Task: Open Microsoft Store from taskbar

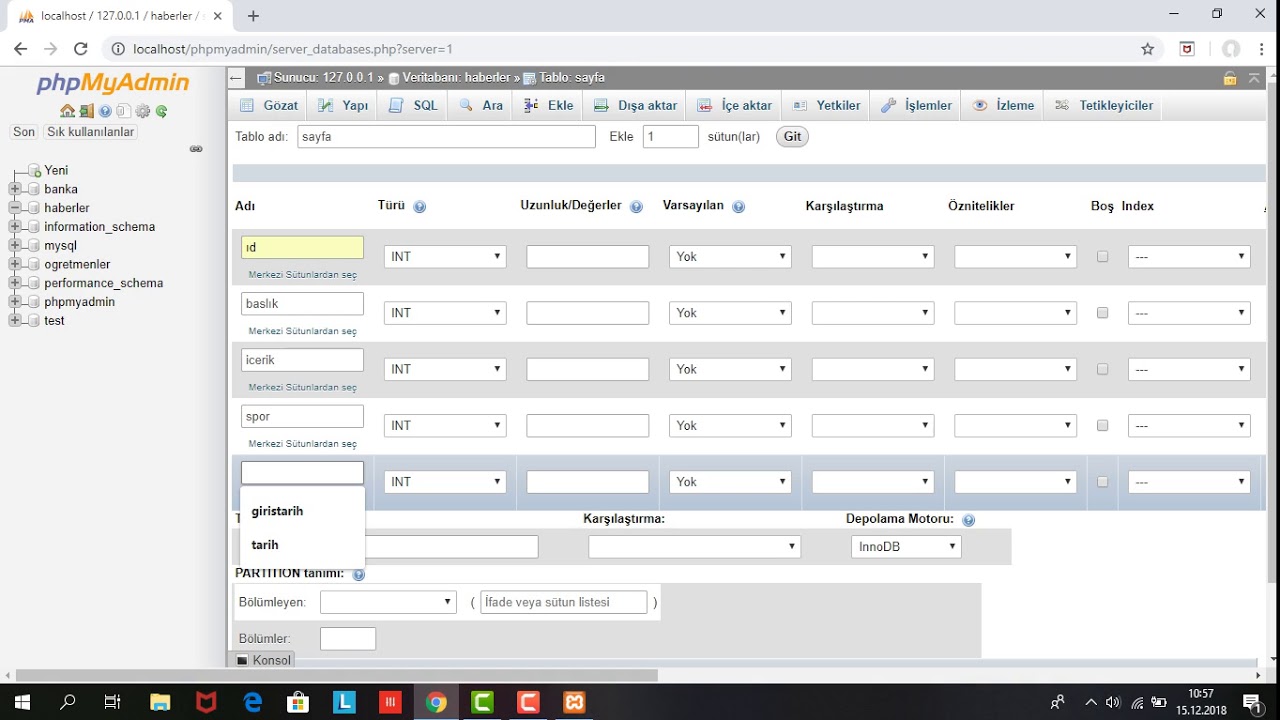Action: click(298, 702)
